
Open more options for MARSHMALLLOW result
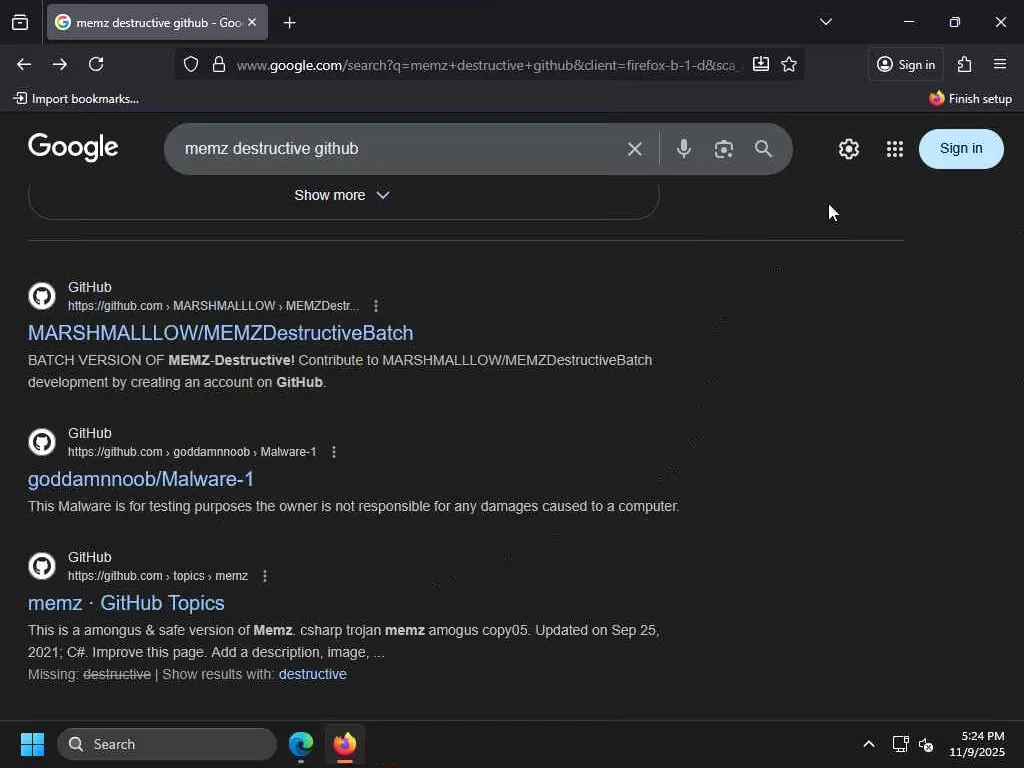376,306
